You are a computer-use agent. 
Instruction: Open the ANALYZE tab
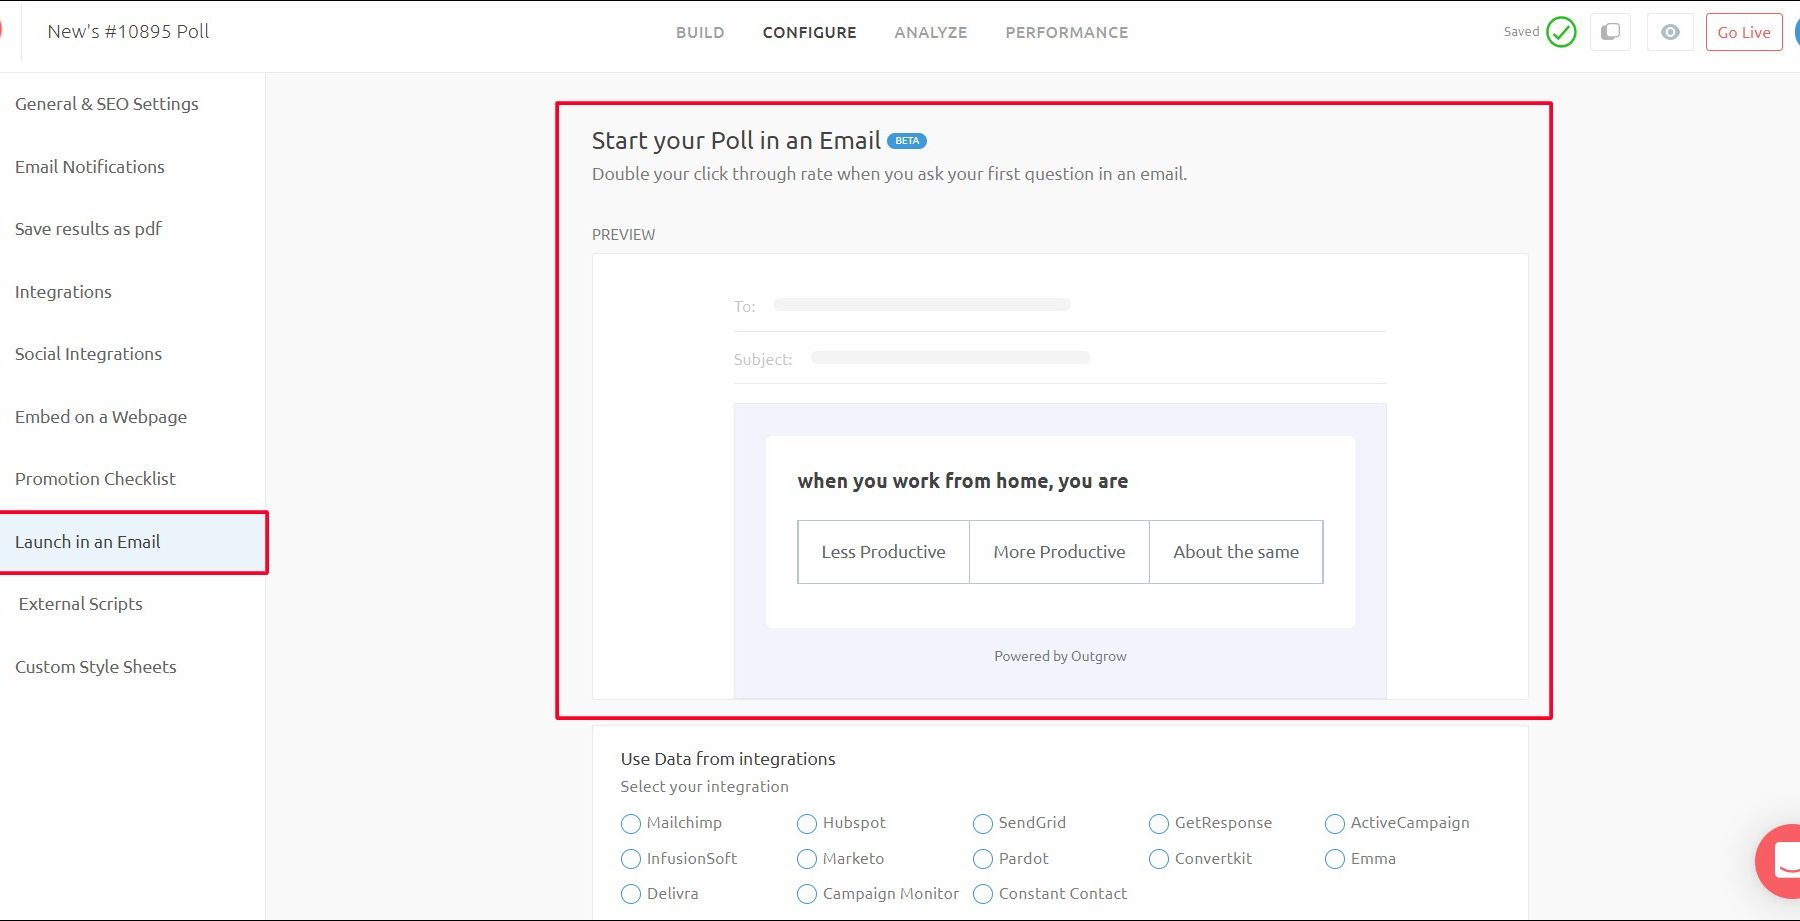930,33
